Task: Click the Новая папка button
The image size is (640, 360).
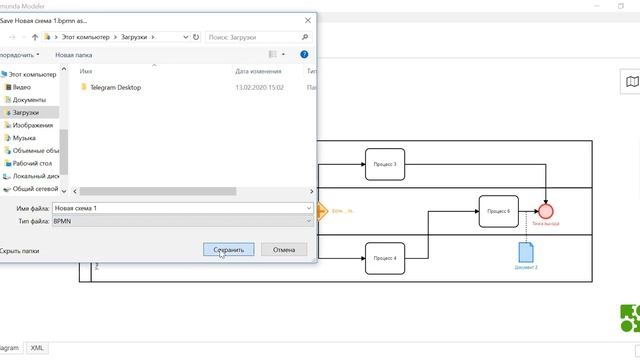Action: click(73, 55)
